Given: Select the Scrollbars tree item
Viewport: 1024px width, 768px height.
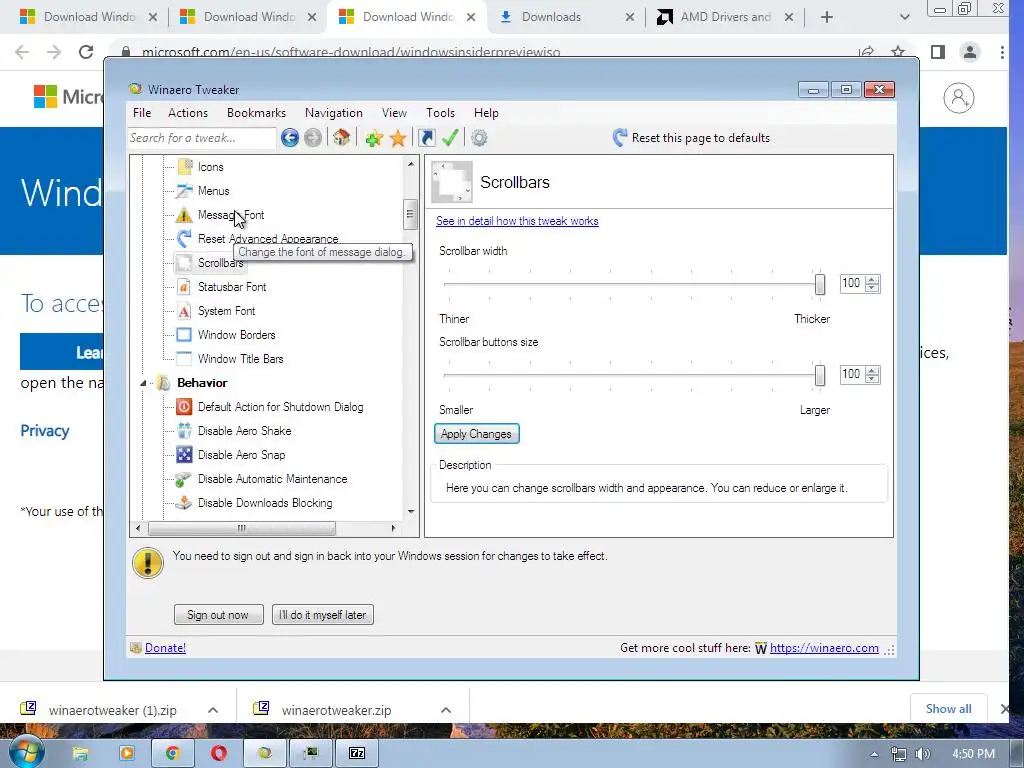Looking at the screenshot, I should click(220, 263).
